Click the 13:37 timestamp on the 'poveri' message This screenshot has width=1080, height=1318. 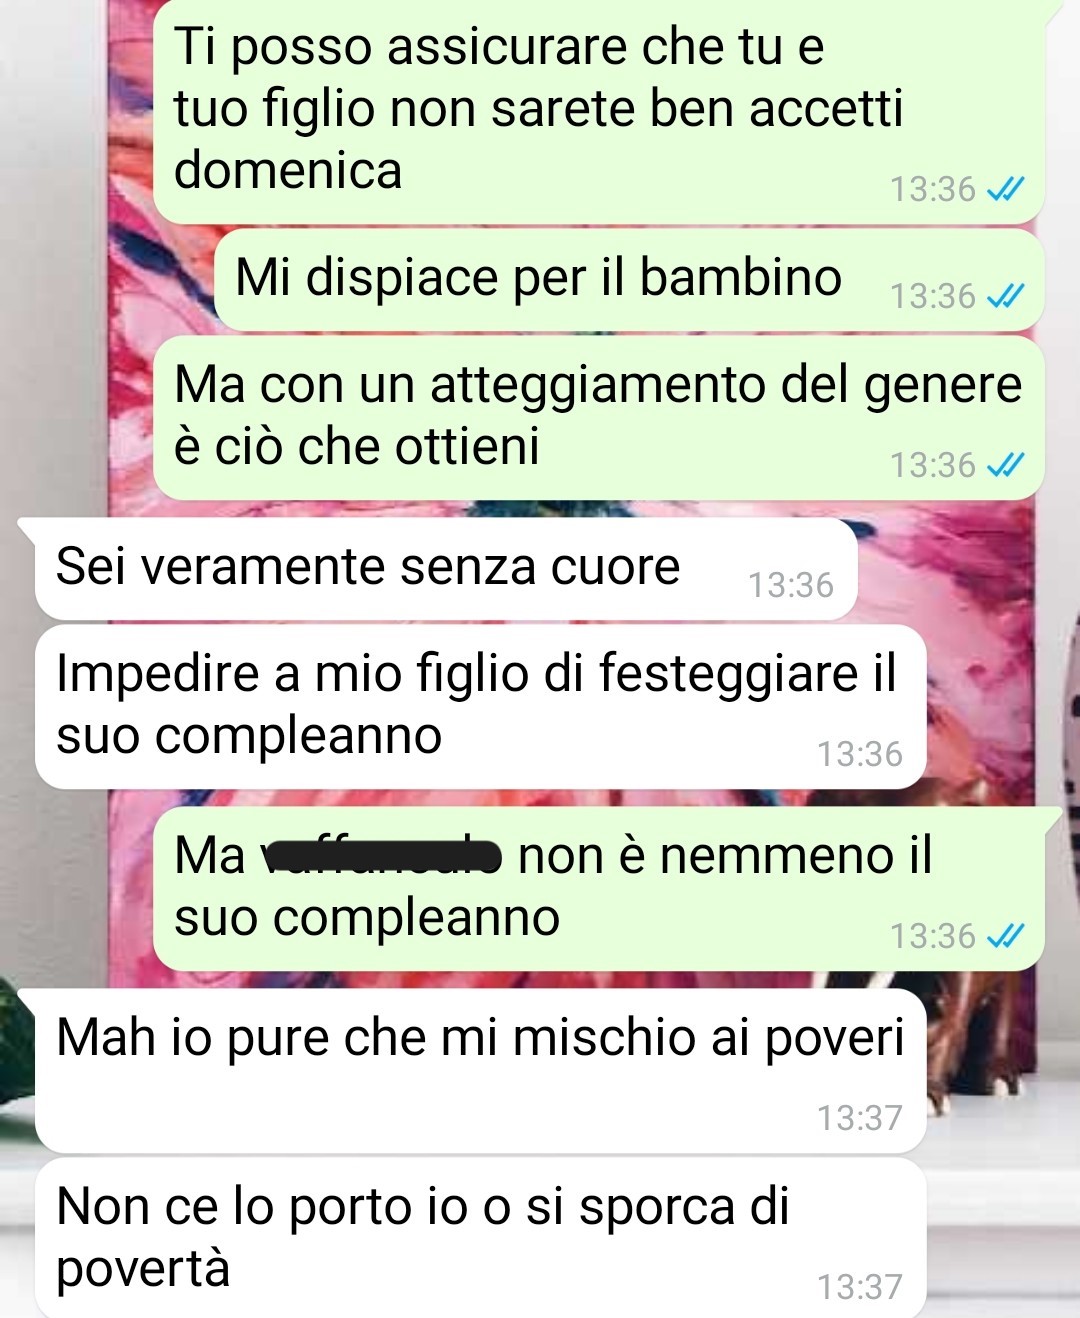860,1117
